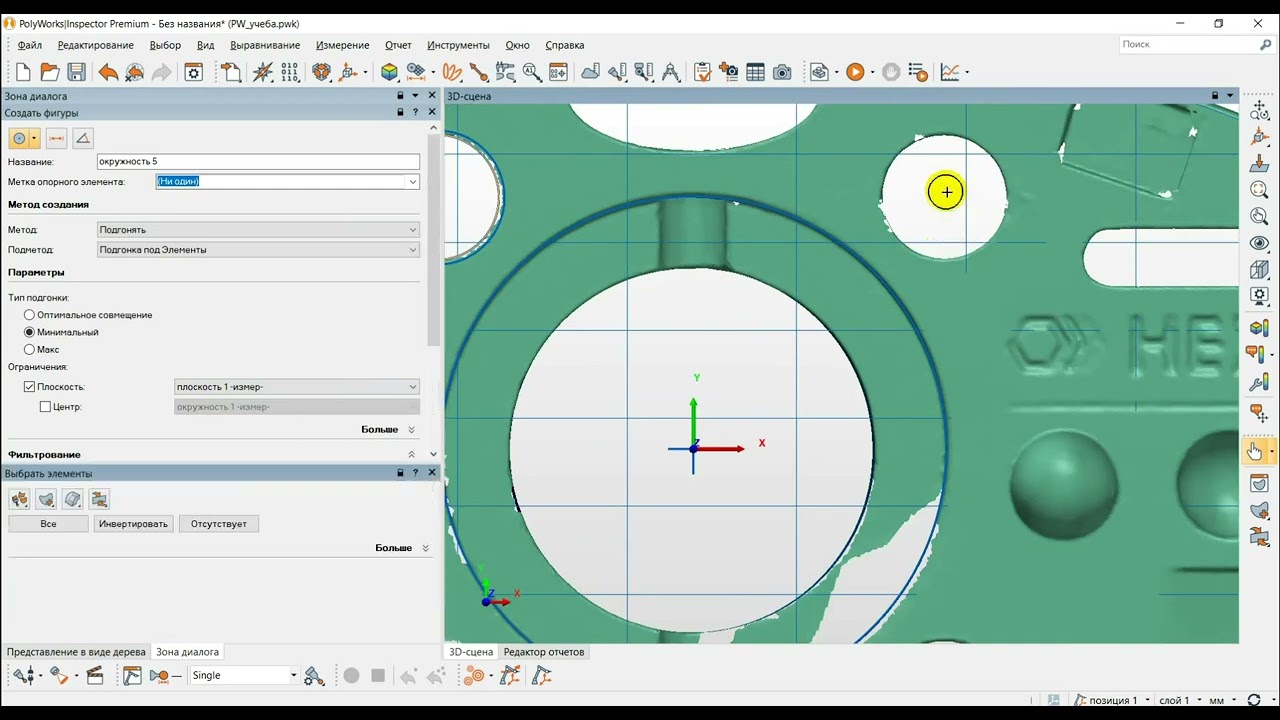Expand the Подметод dropdown
The height and width of the screenshot is (720, 1280).
tap(258, 250)
